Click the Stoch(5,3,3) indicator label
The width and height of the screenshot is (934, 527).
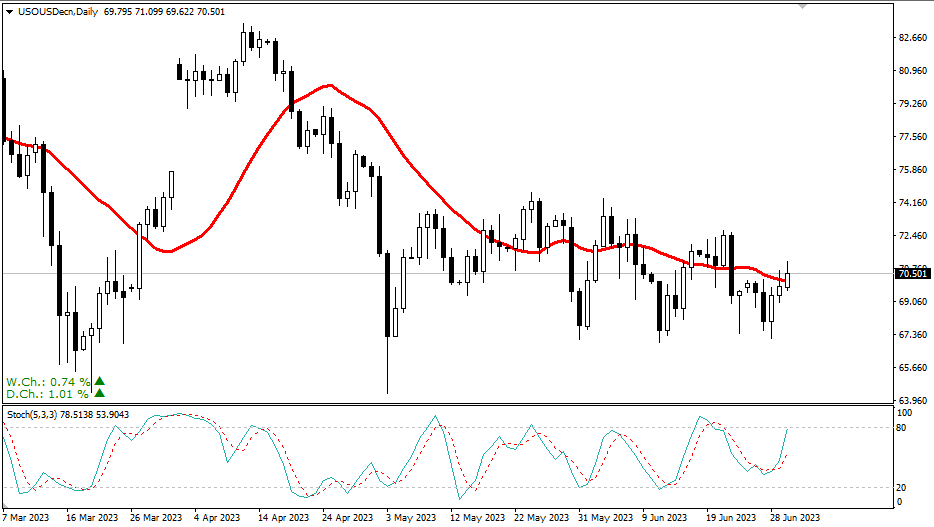pyautogui.click(x=32, y=414)
